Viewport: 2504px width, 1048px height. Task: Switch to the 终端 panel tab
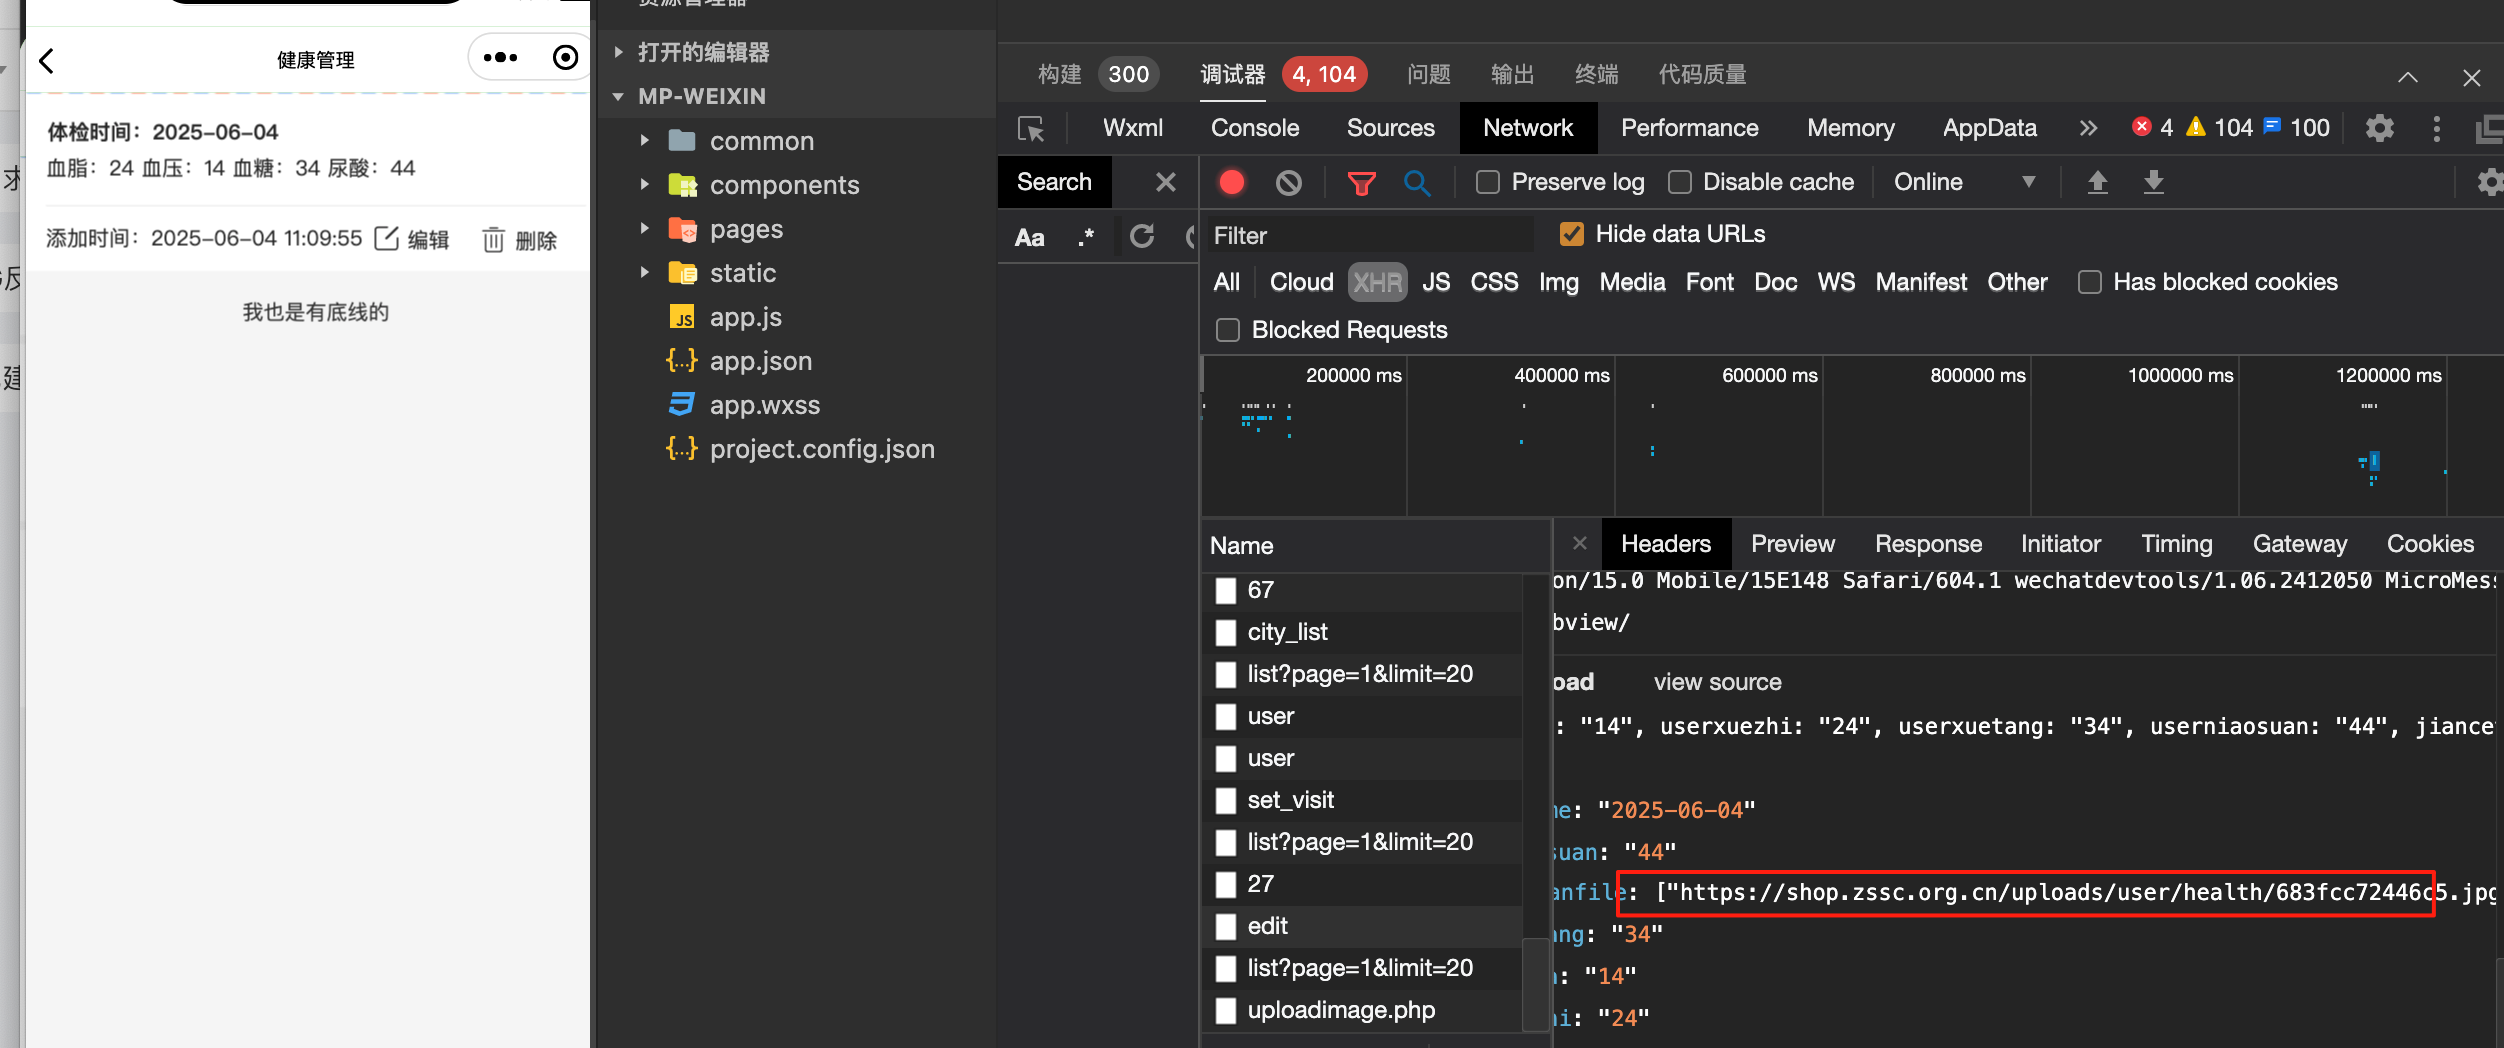1596,74
